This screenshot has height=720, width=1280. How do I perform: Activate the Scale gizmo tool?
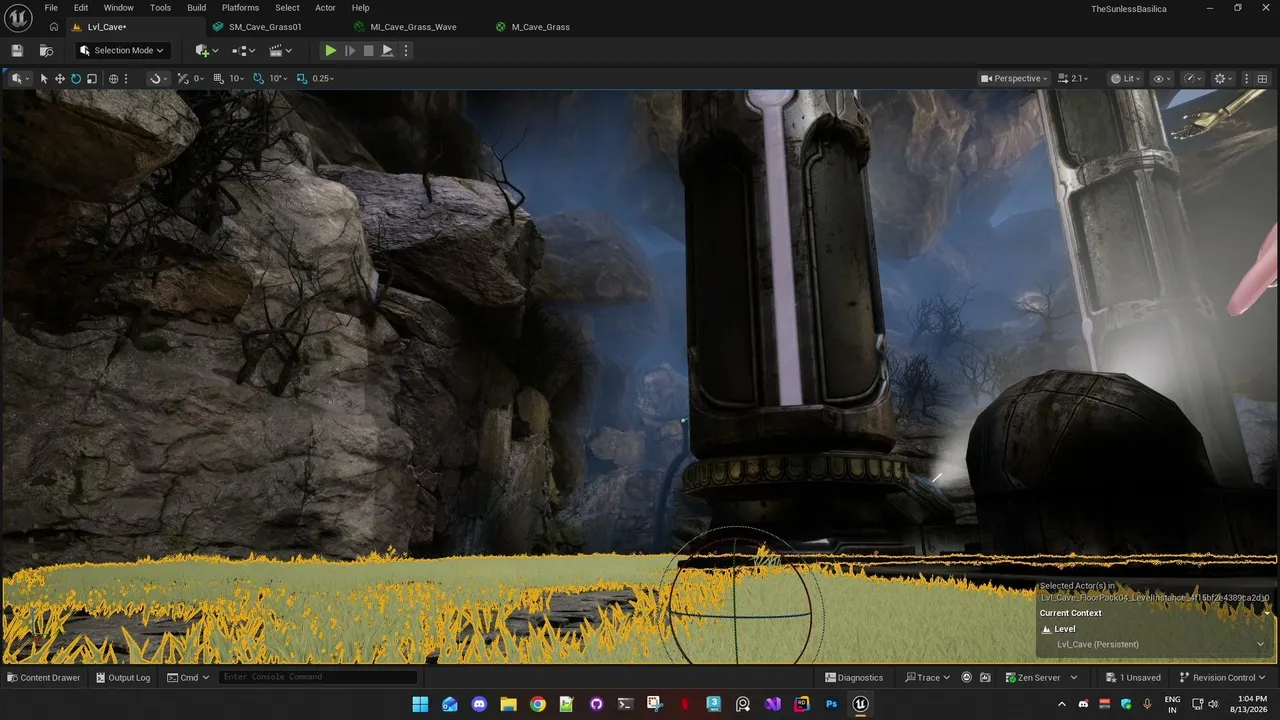[92, 78]
